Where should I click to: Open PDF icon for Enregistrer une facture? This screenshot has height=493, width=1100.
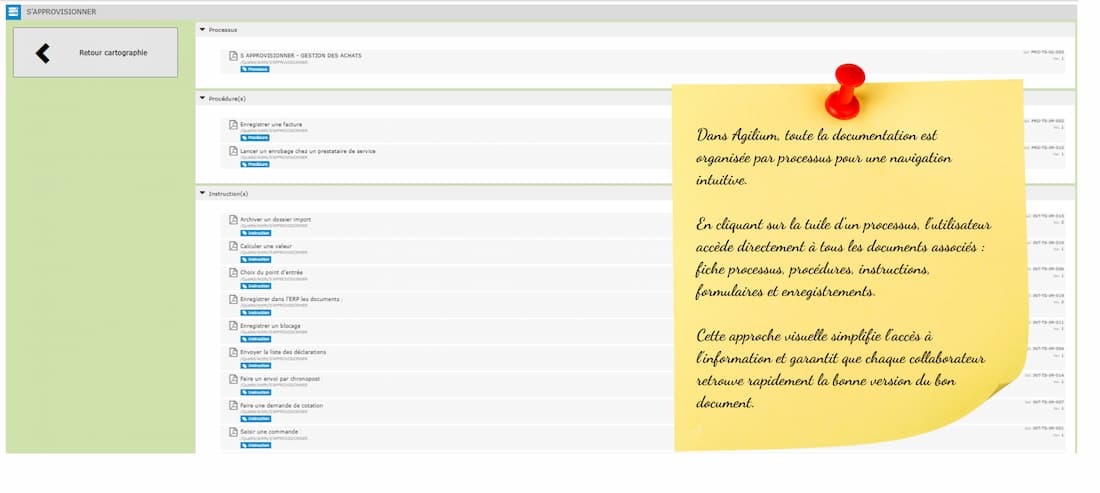tap(233, 125)
